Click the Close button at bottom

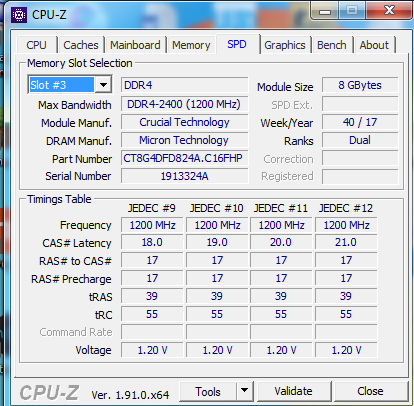click(370, 391)
